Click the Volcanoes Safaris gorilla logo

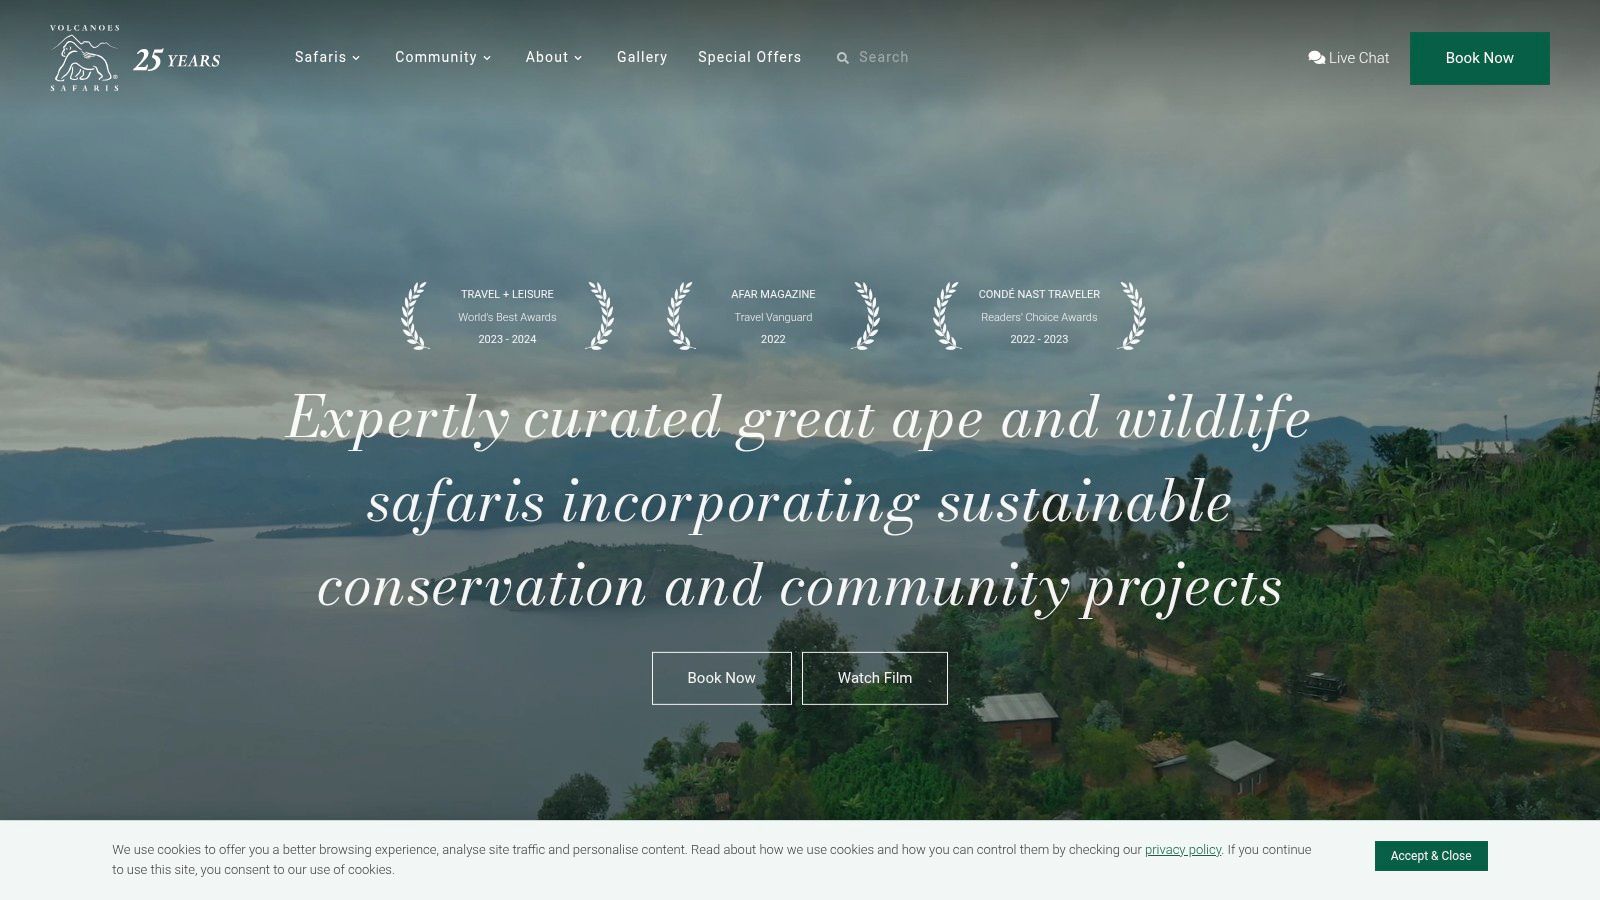click(x=84, y=58)
